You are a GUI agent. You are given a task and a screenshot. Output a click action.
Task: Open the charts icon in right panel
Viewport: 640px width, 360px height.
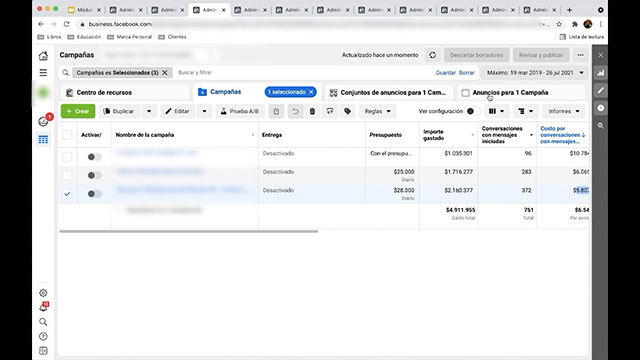point(600,73)
